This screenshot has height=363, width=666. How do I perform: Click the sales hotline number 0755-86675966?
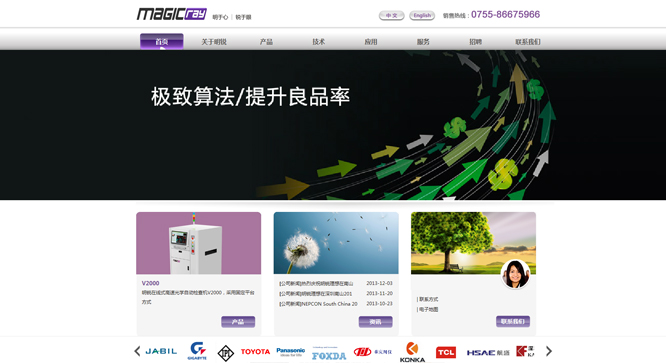click(x=505, y=14)
